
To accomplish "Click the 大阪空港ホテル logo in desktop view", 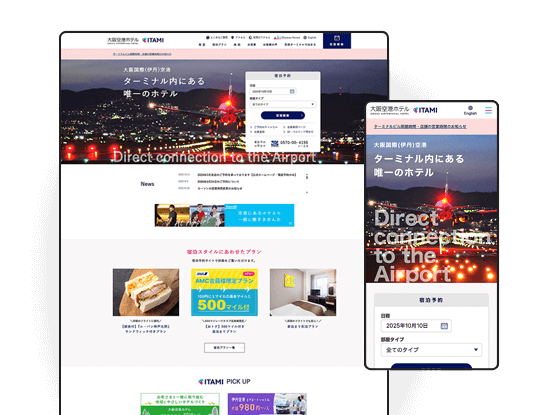I will 123,40.
